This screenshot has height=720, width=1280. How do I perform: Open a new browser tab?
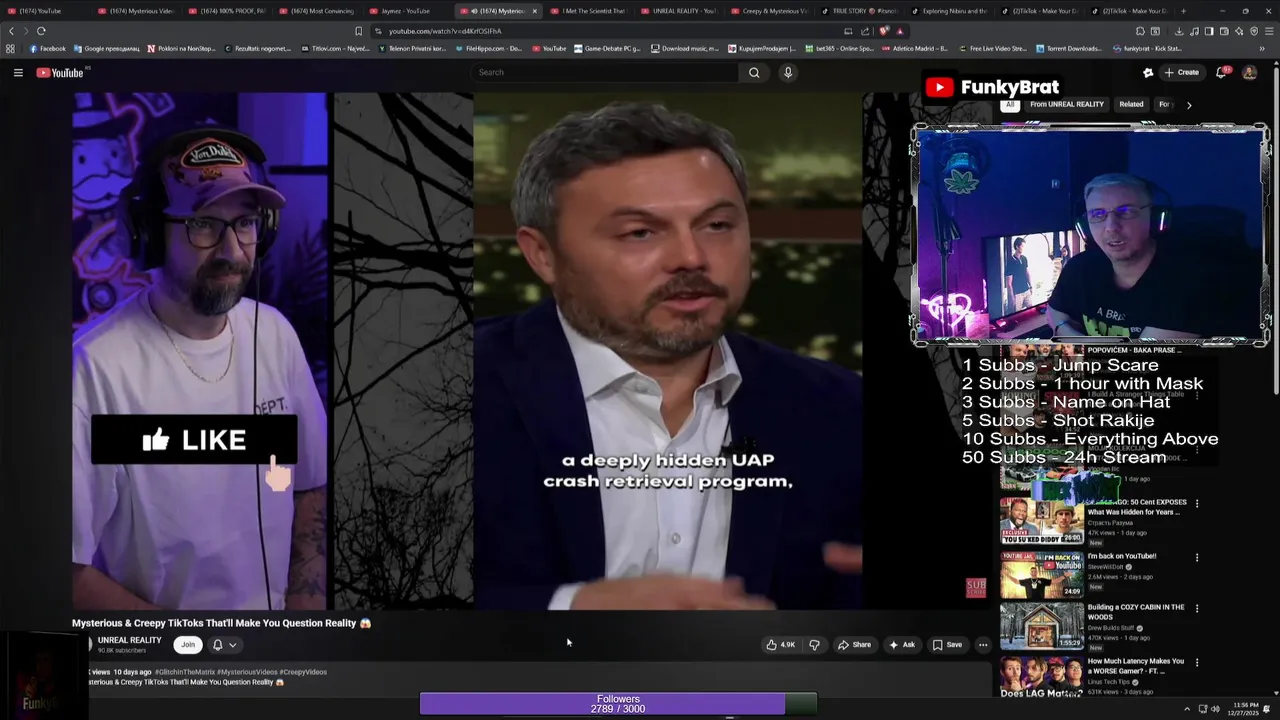coord(1183,11)
